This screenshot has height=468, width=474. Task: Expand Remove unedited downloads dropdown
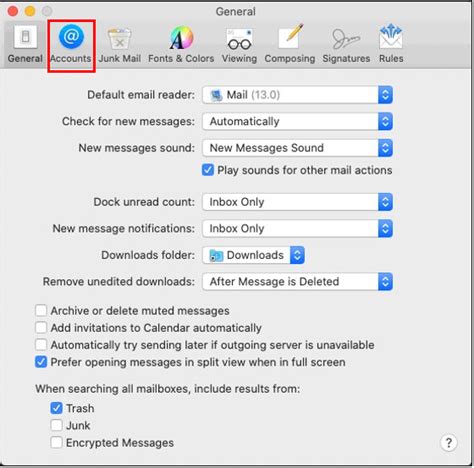click(x=297, y=282)
